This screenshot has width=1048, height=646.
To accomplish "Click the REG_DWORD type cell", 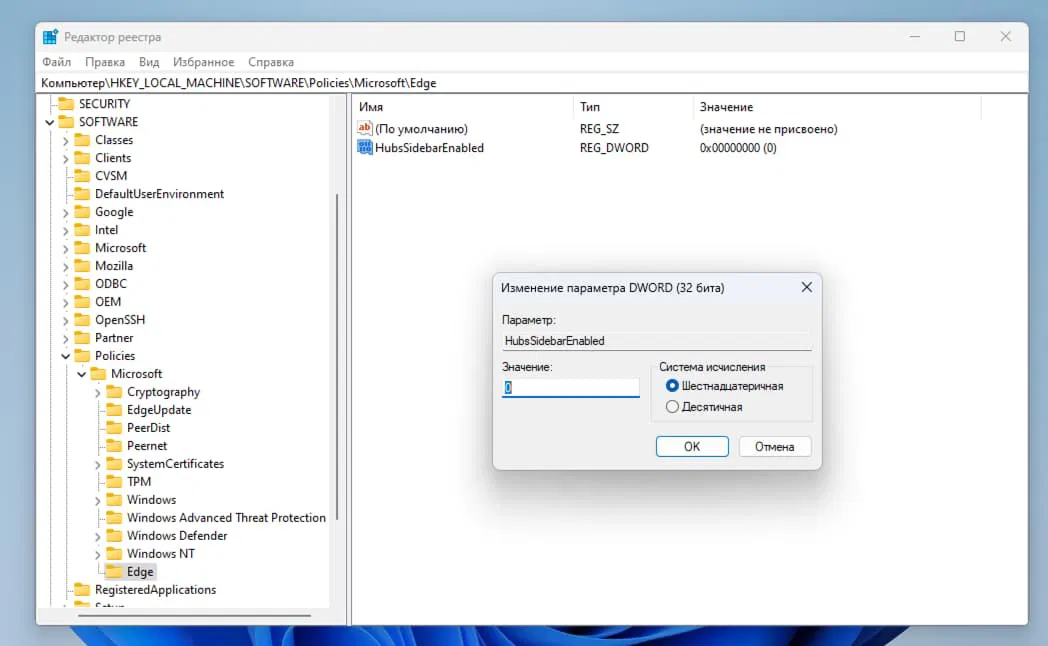I will [x=614, y=148].
